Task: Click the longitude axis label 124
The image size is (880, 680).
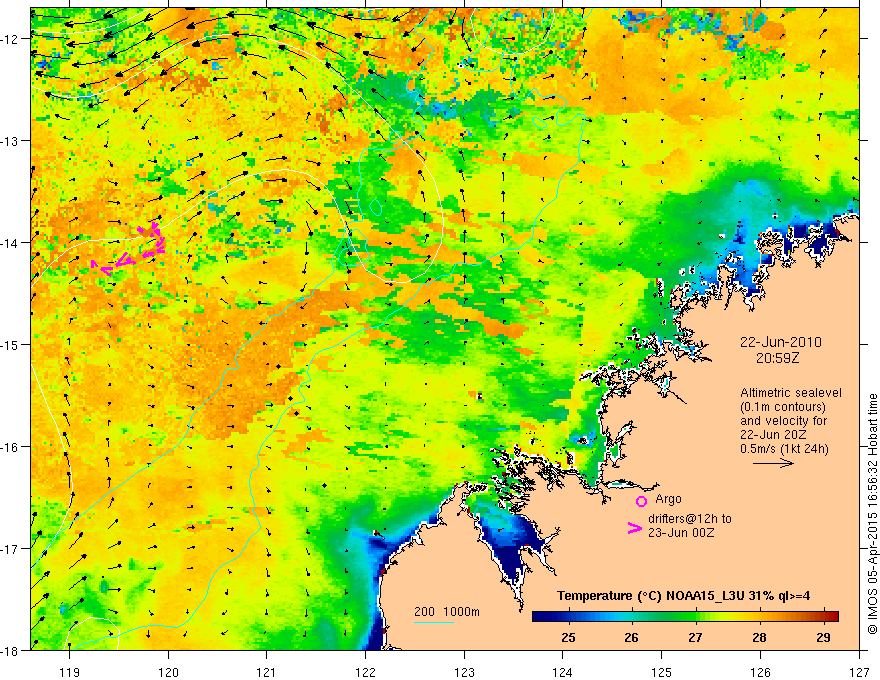Action: pyautogui.click(x=563, y=673)
